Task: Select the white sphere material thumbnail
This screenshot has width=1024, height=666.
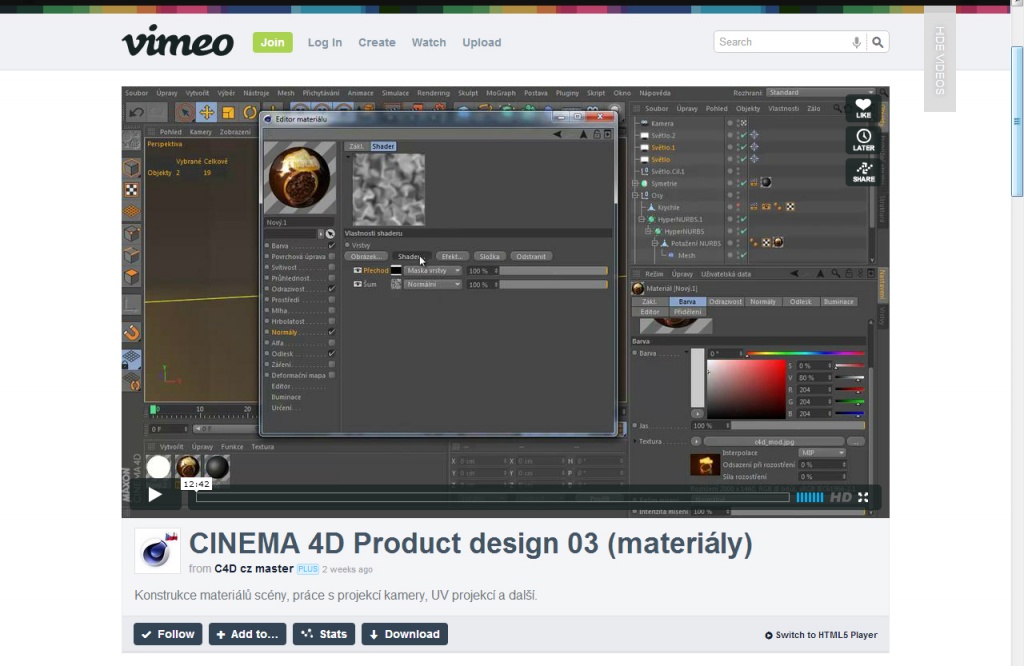Action: click(158, 468)
